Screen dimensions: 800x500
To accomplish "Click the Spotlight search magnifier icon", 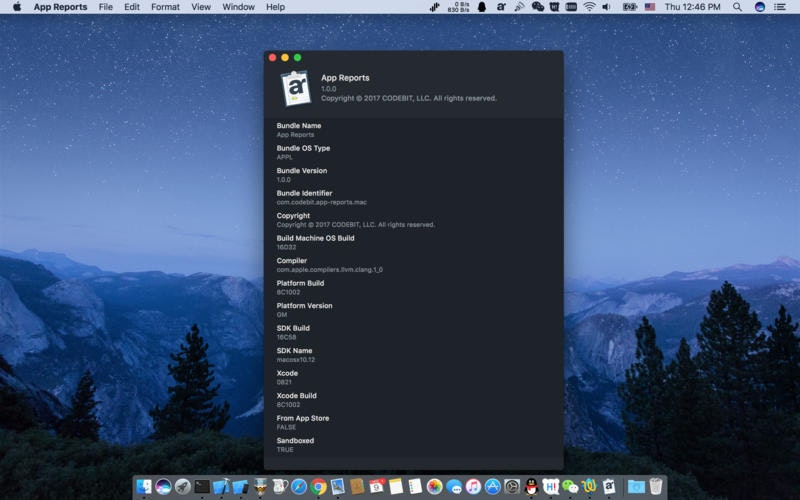I will click(737, 7).
